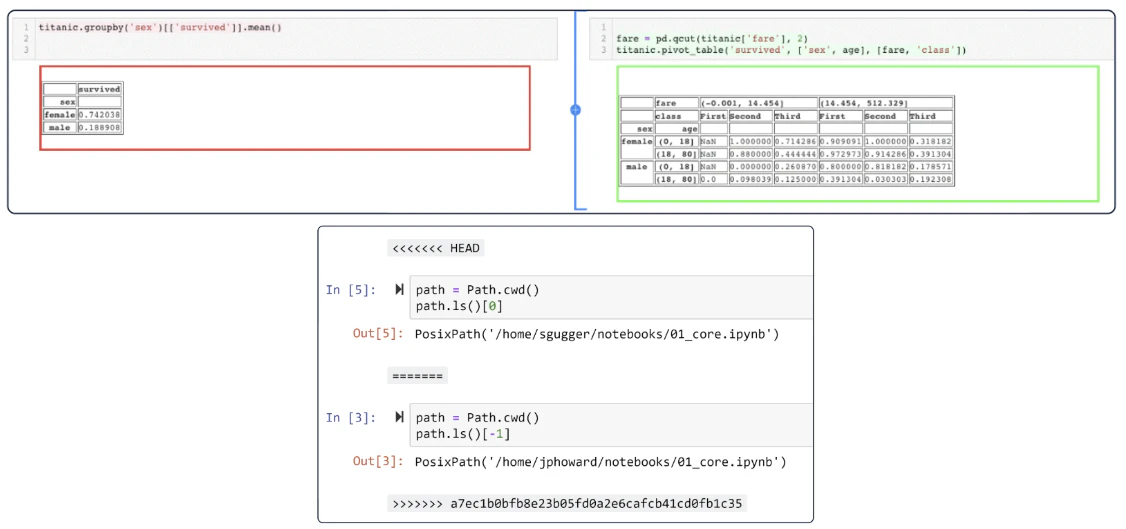Click the run cell icon beside In [3]
The image size is (1126, 529).
399,418
